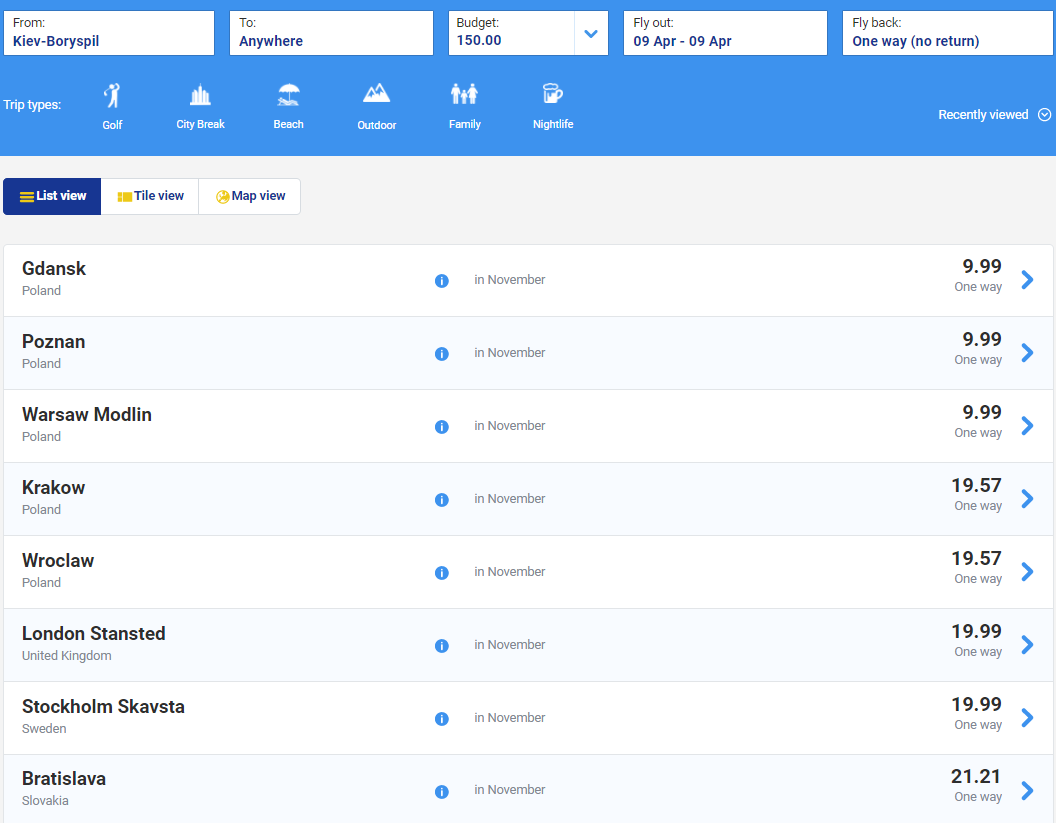Select Stockholm Skavsta destination

104,707
